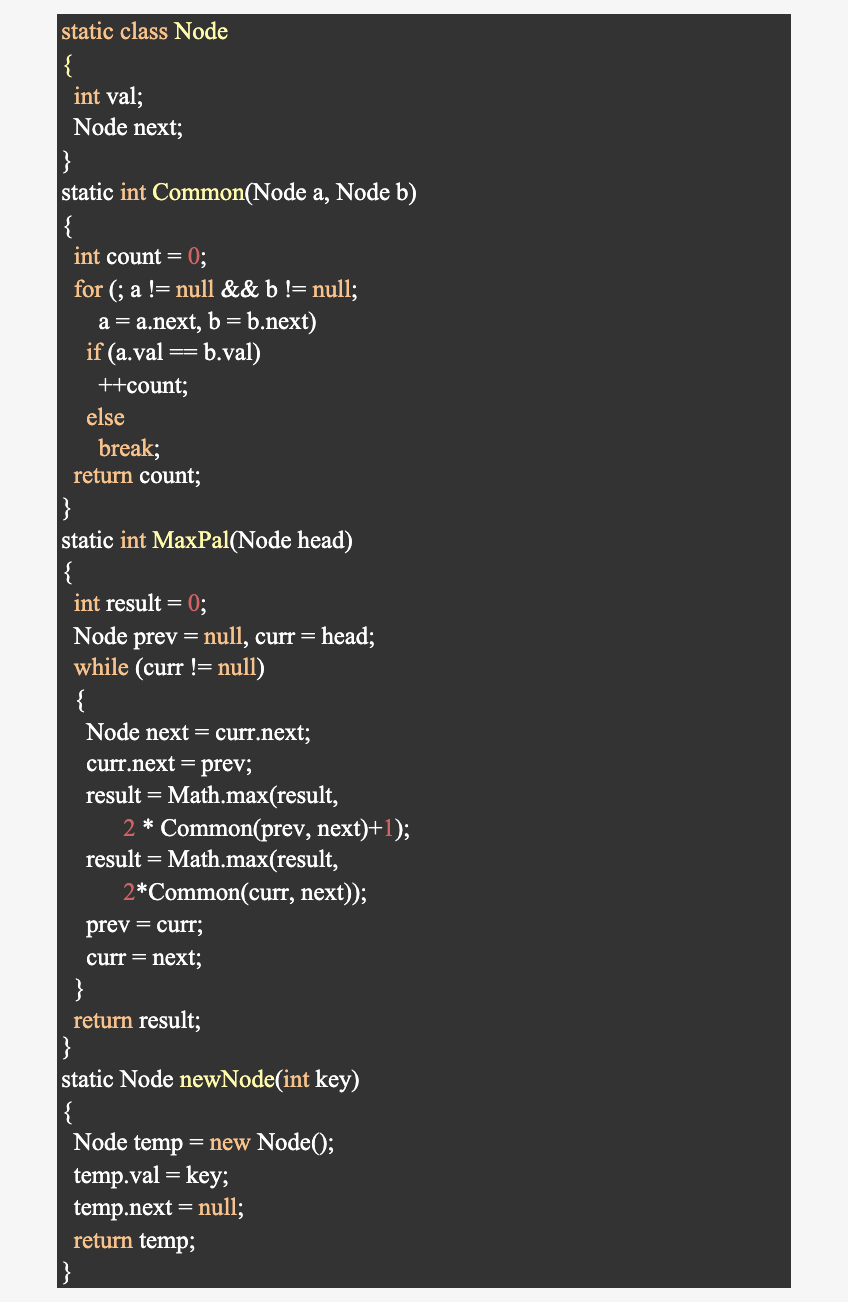
Task: Click 'return result;' line
Action: (137, 1020)
